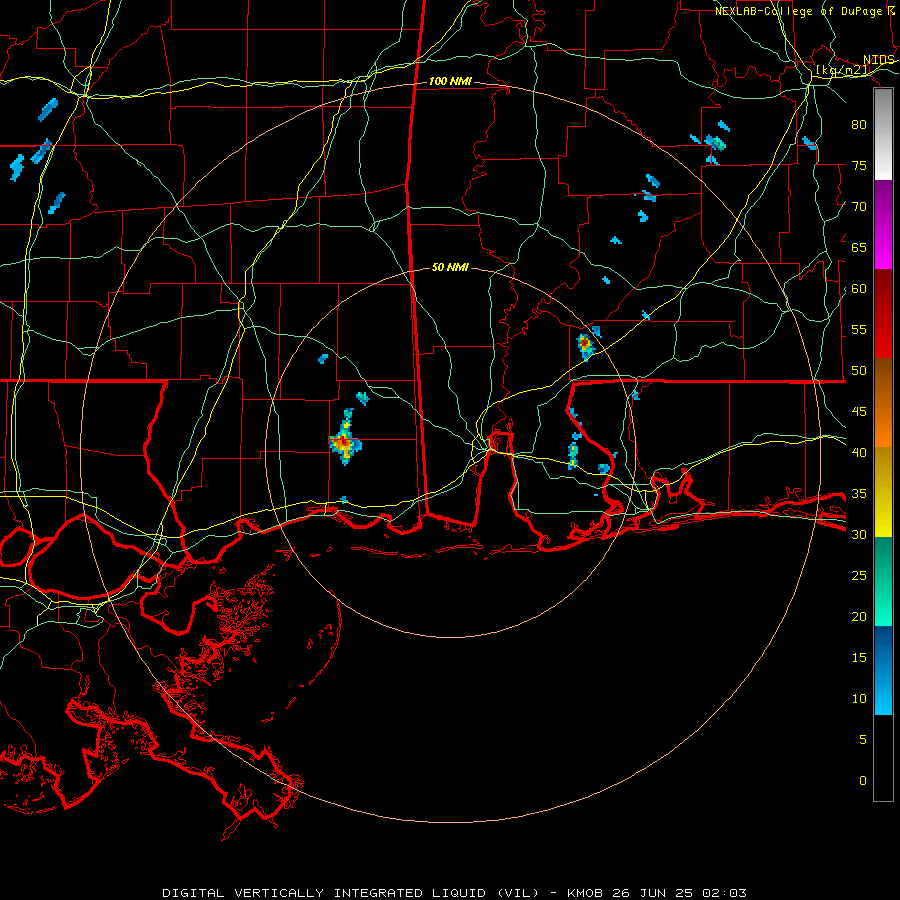Click the 55 value on the VIL scale

[859, 329]
